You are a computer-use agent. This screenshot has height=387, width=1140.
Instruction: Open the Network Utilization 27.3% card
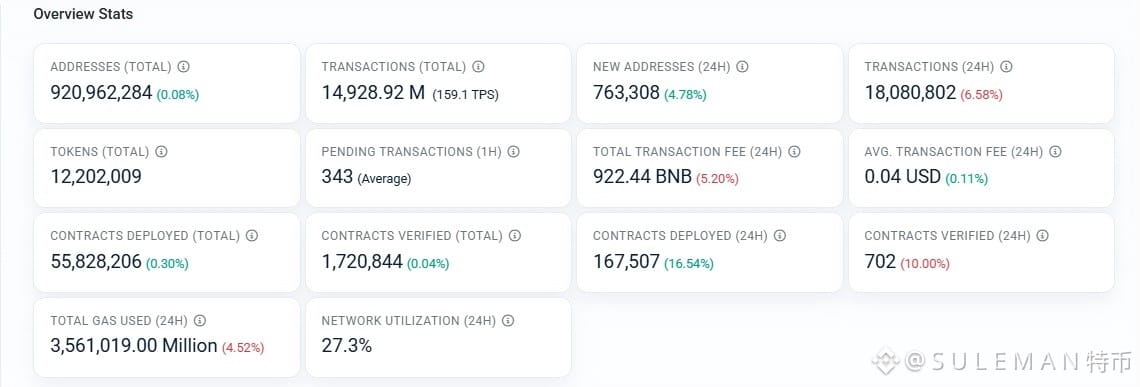pyautogui.click(x=438, y=338)
